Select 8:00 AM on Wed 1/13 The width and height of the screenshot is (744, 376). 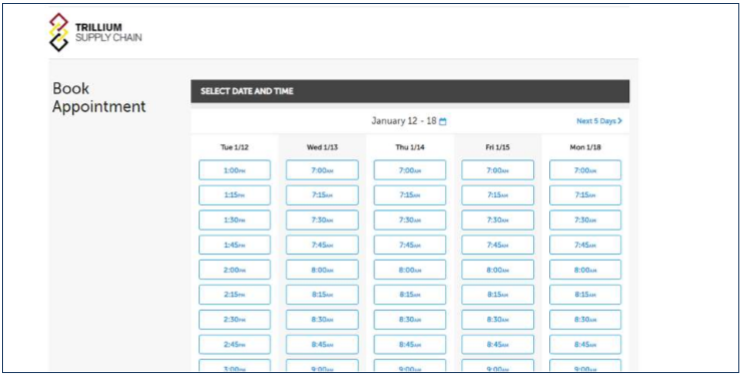[322, 270]
